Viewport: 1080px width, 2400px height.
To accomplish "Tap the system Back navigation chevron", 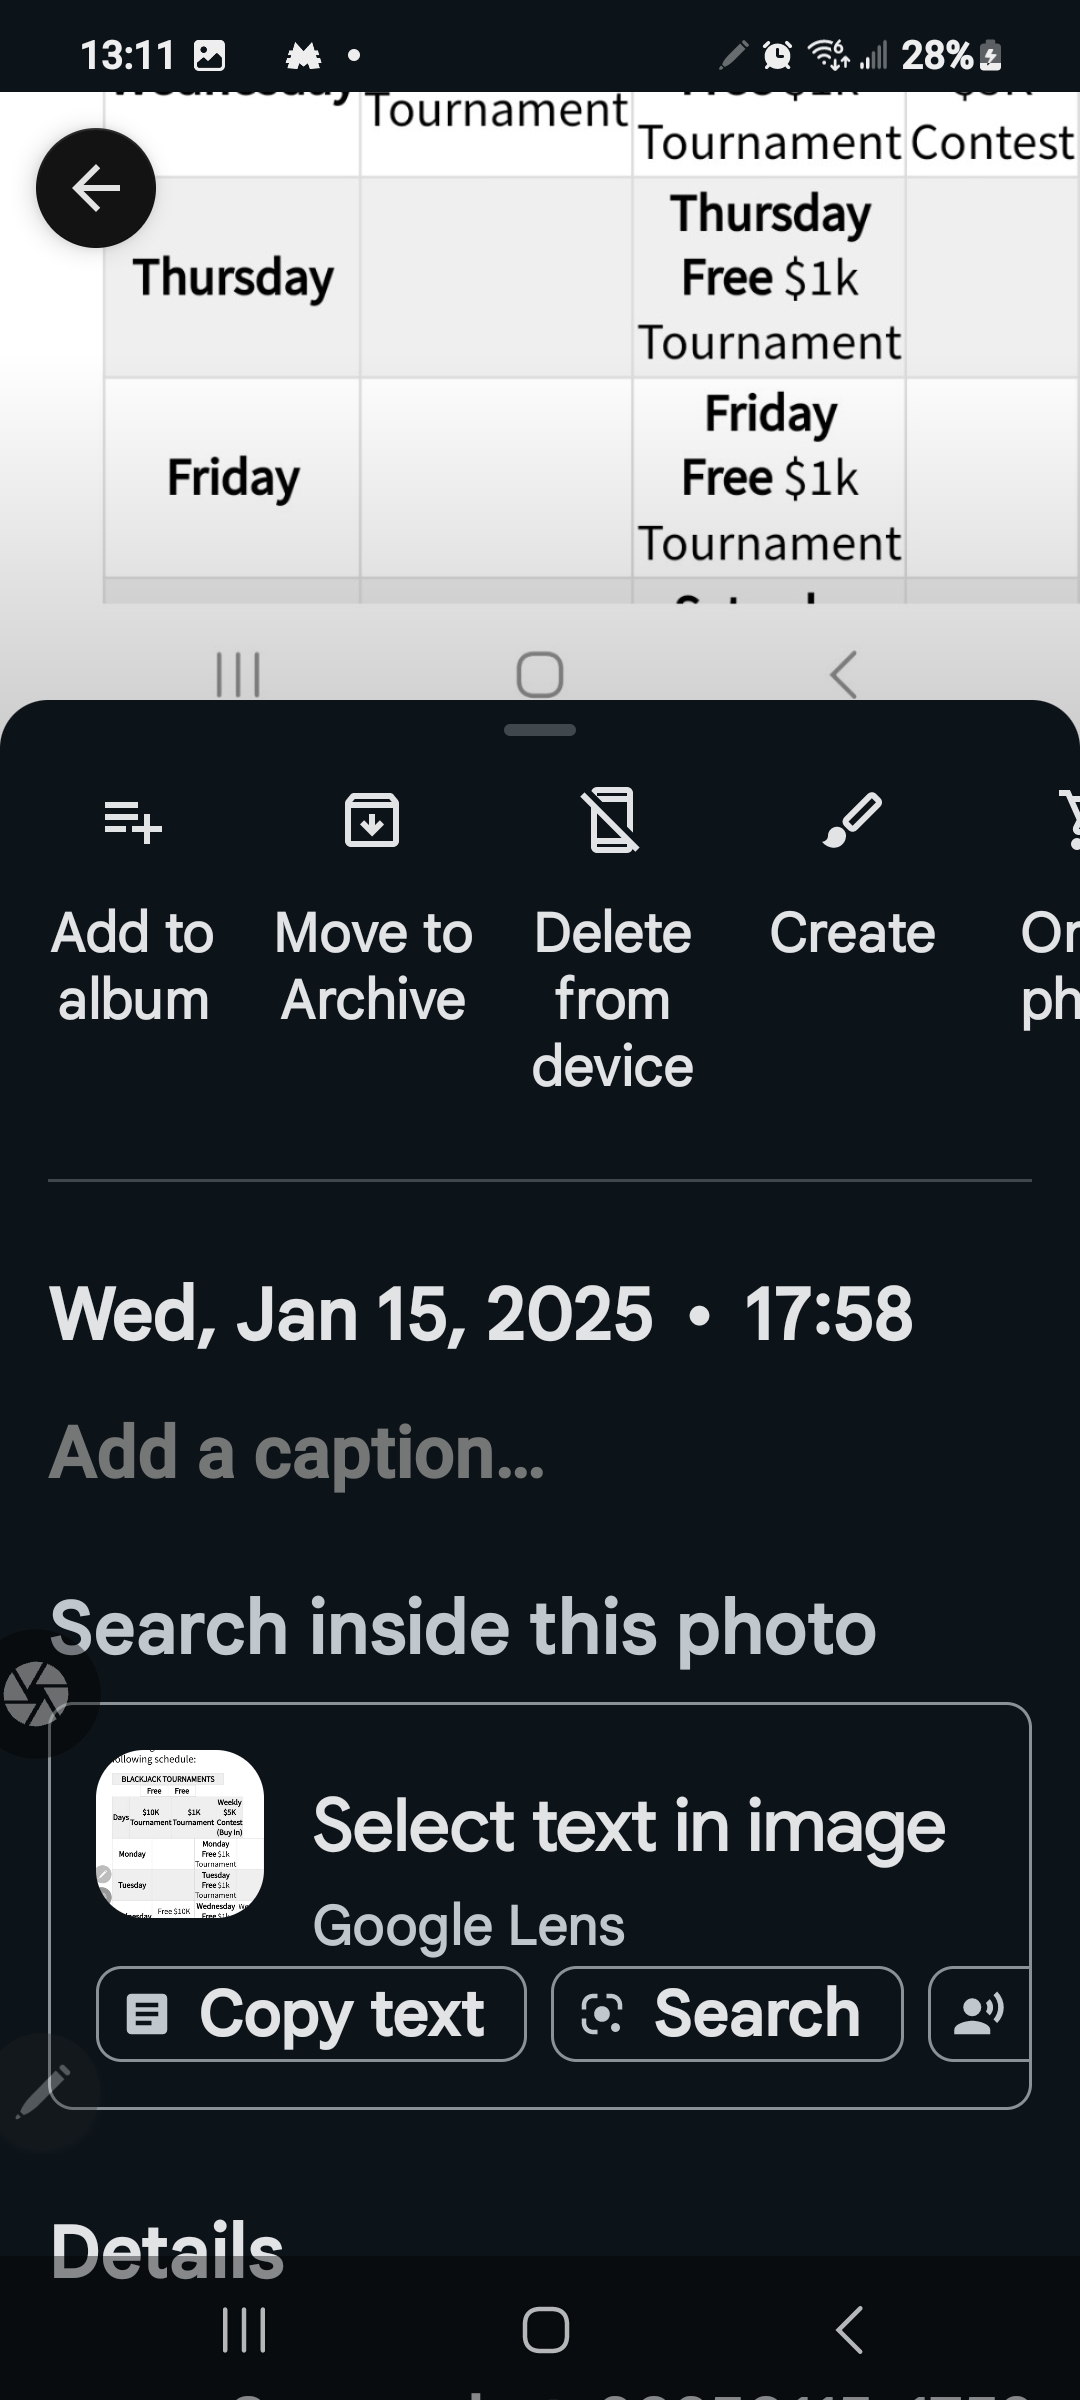I will click(848, 2330).
